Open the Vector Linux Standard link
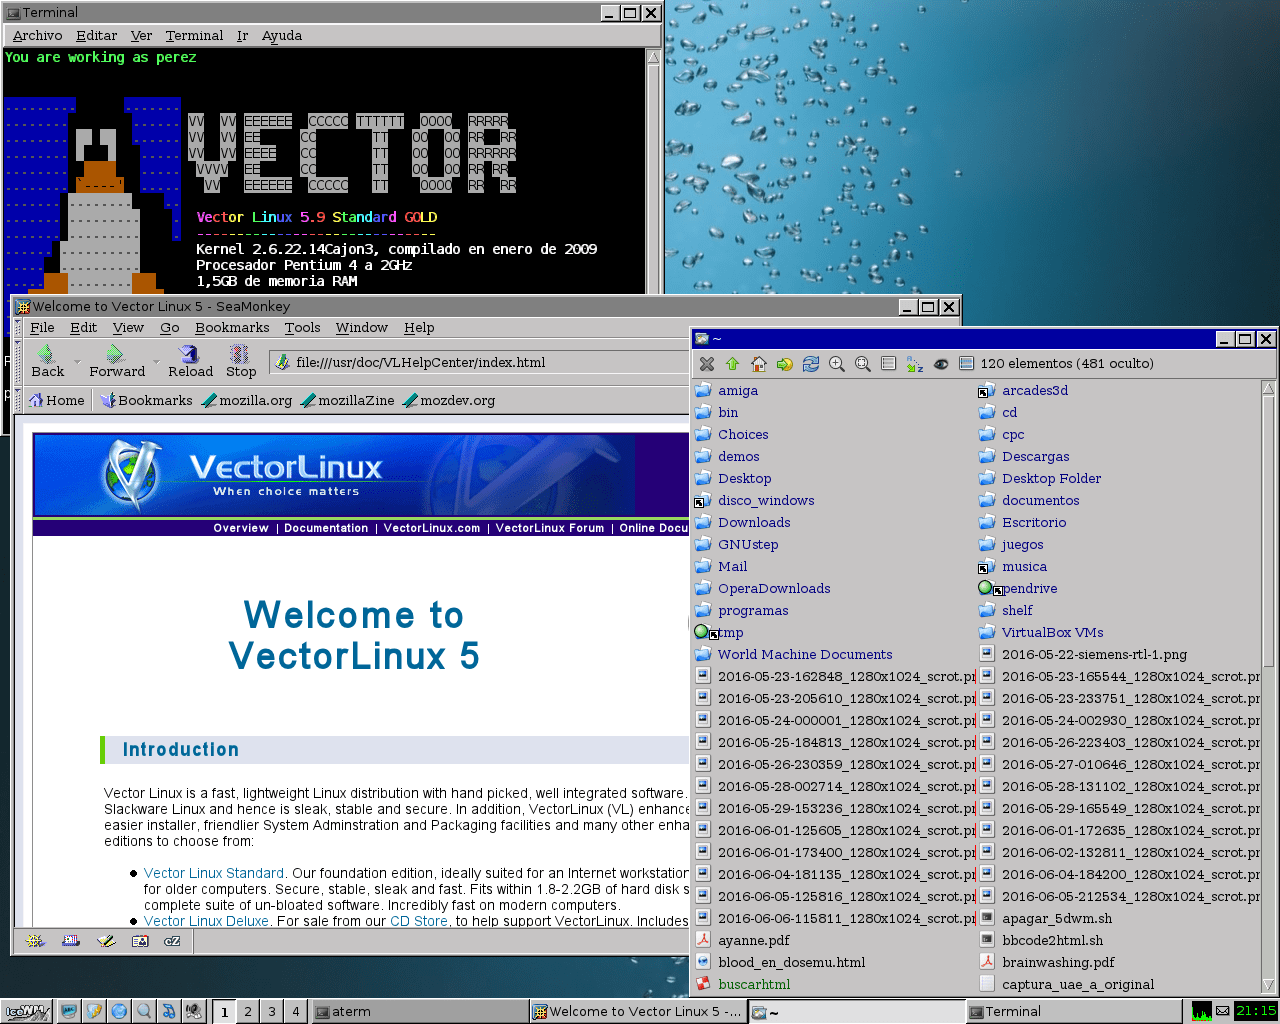The height and width of the screenshot is (1024, 1280). coord(214,873)
